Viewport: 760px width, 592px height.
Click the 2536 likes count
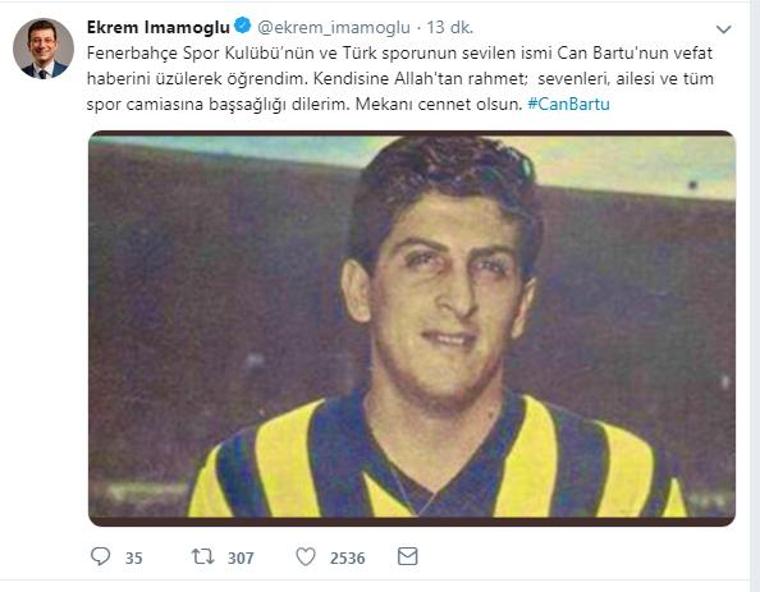tap(348, 558)
